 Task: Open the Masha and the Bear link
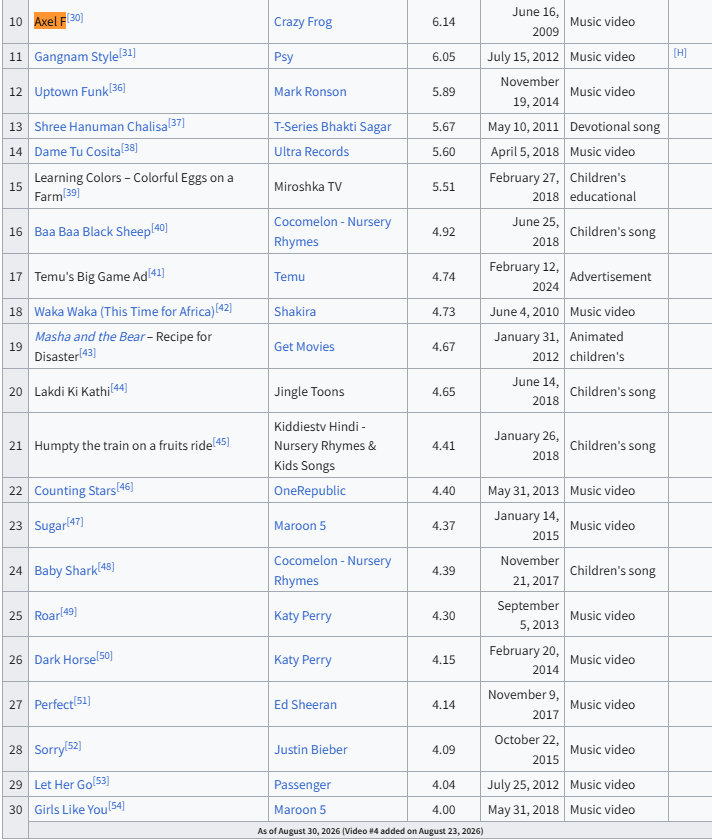pos(89,336)
